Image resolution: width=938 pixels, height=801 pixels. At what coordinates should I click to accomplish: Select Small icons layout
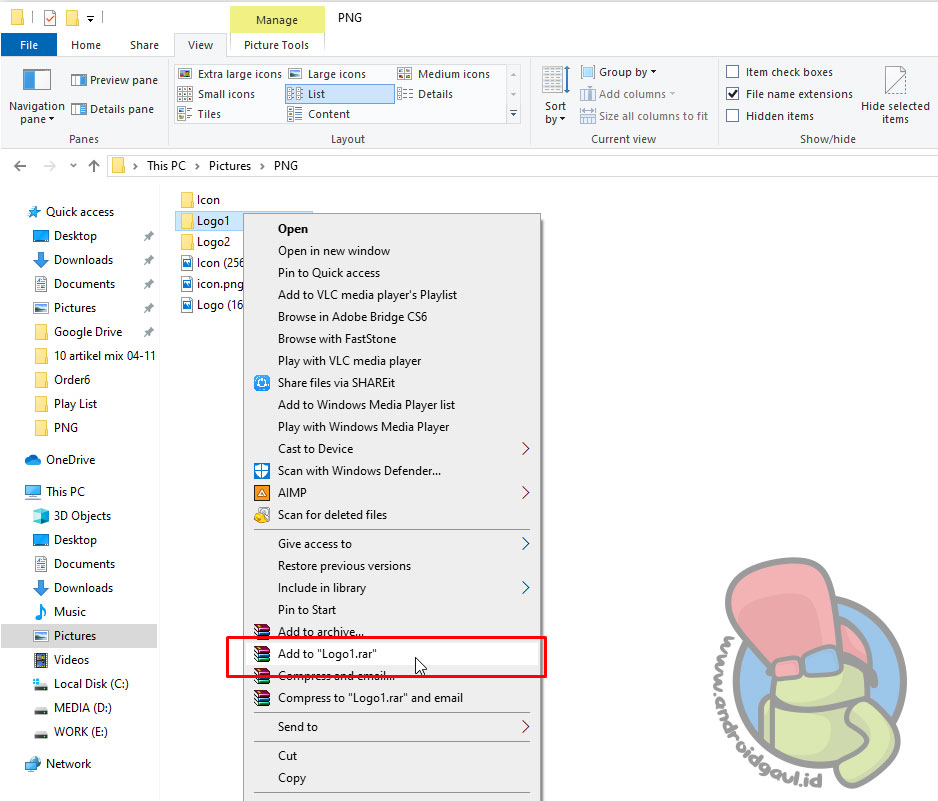tap(217, 94)
